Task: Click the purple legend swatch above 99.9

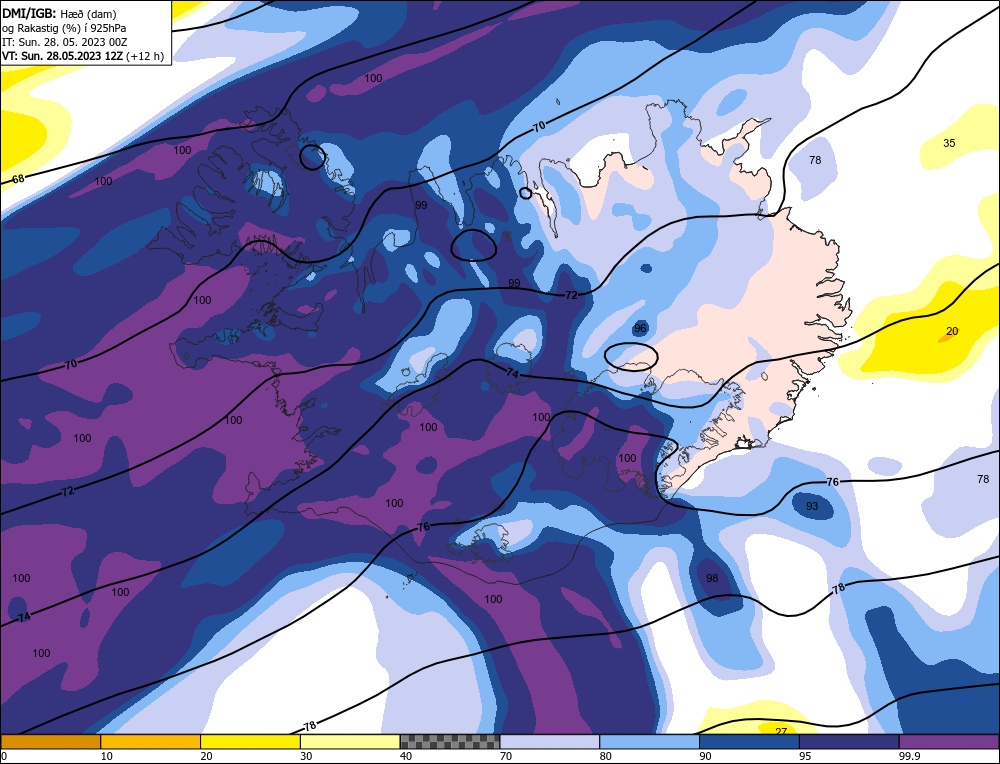Action: click(949, 742)
